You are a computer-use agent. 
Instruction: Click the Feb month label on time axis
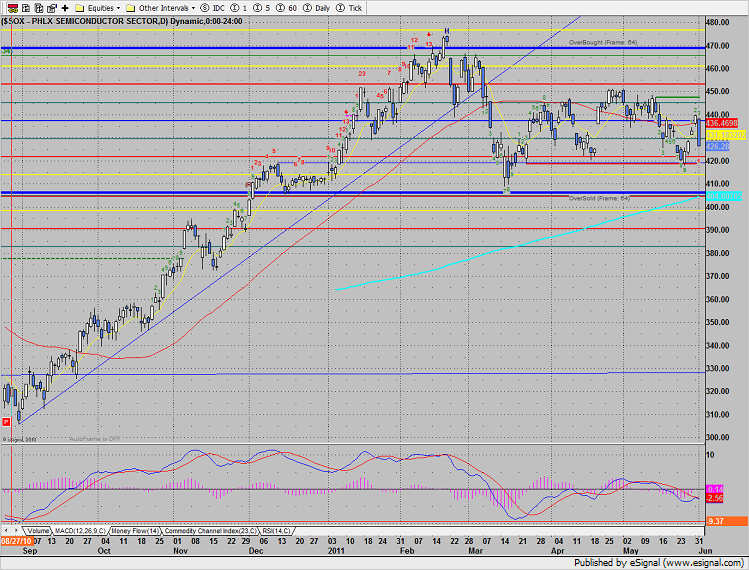pyautogui.click(x=407, y=551)
